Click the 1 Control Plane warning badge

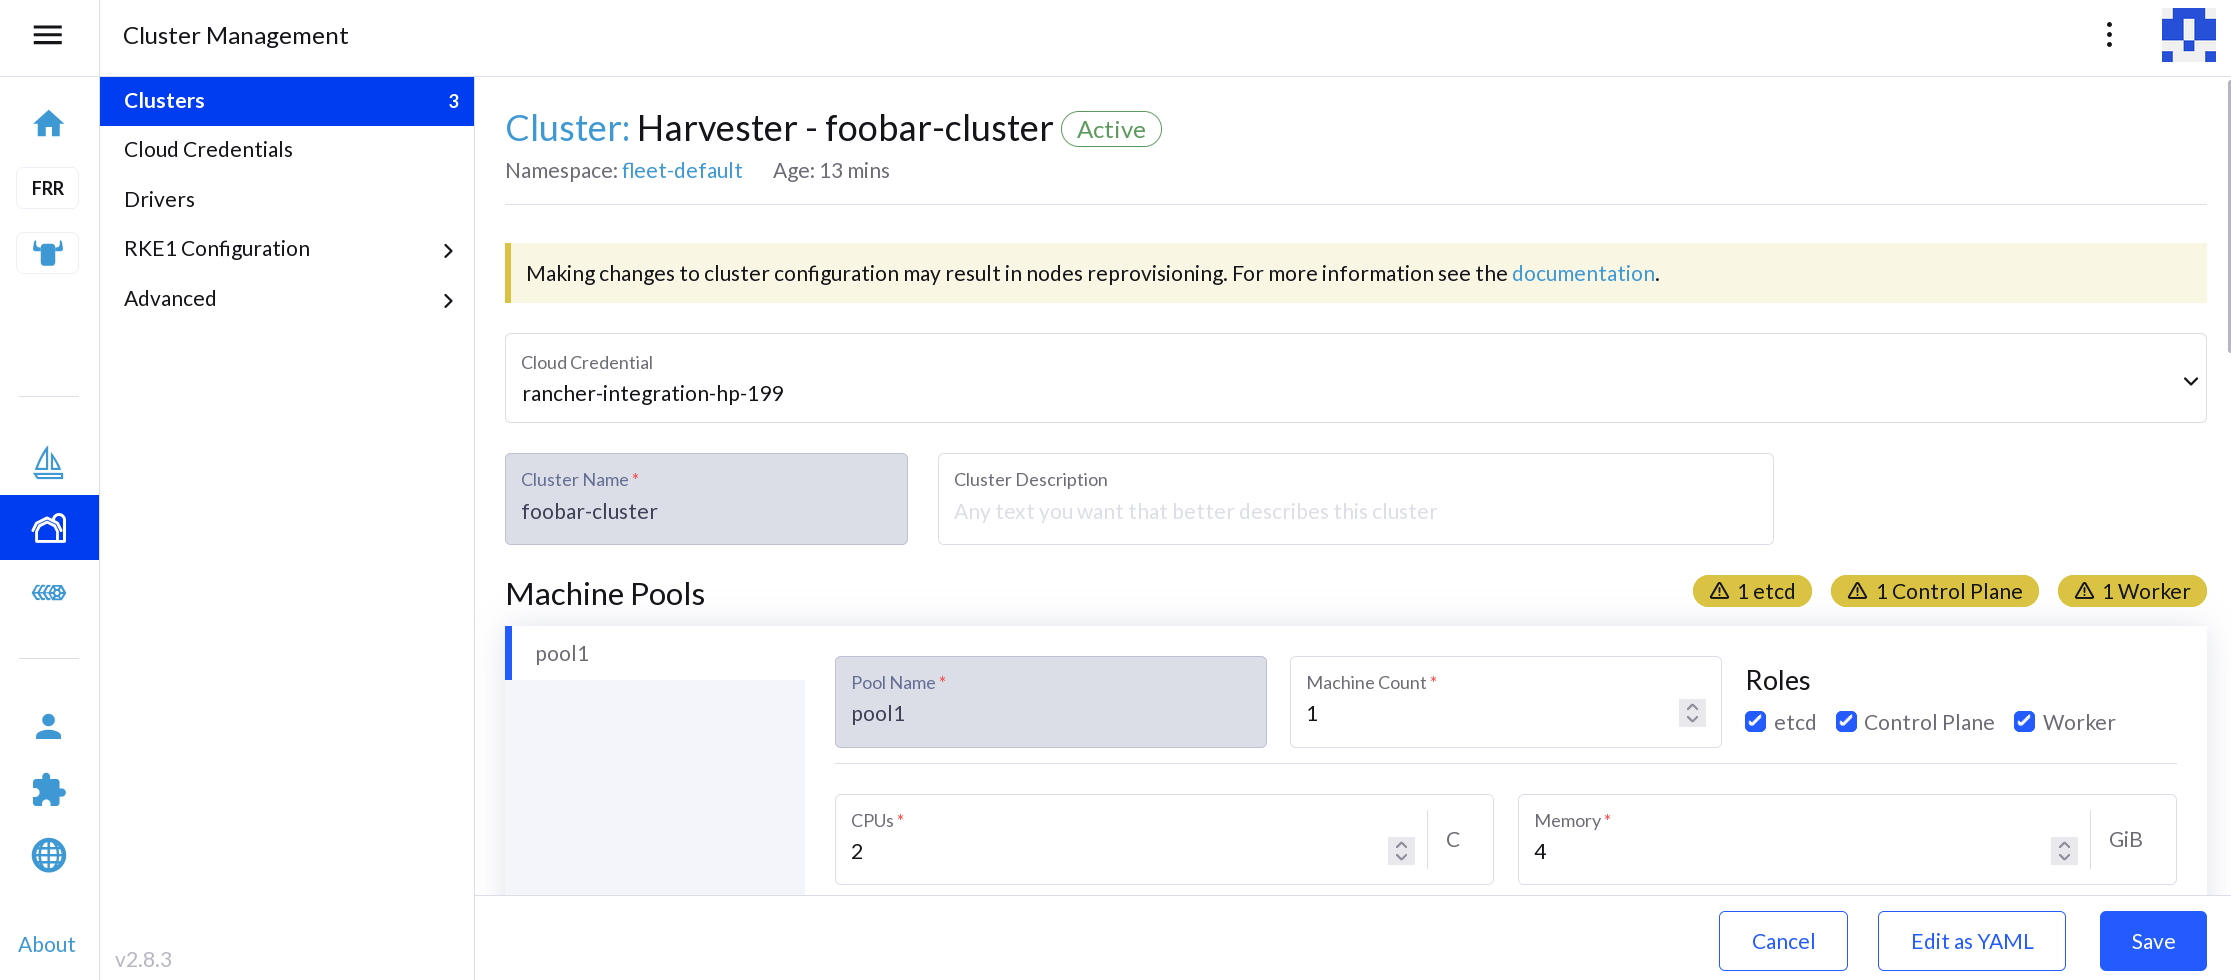point(1934,591)
